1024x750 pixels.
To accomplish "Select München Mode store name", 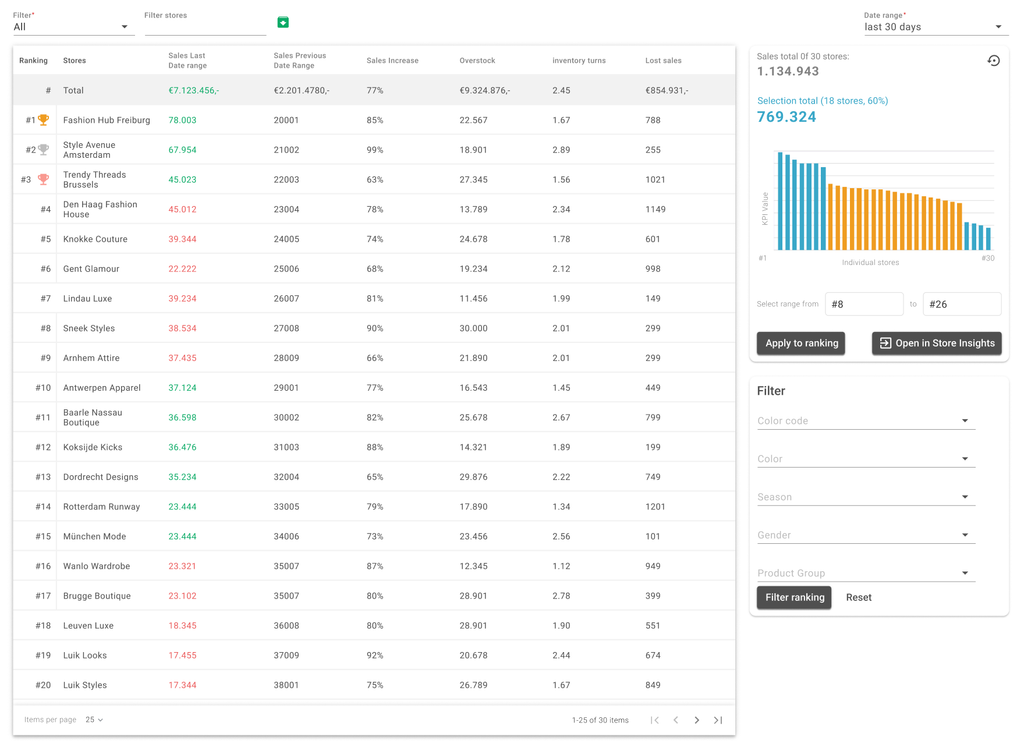I will [x=94, y=536].
